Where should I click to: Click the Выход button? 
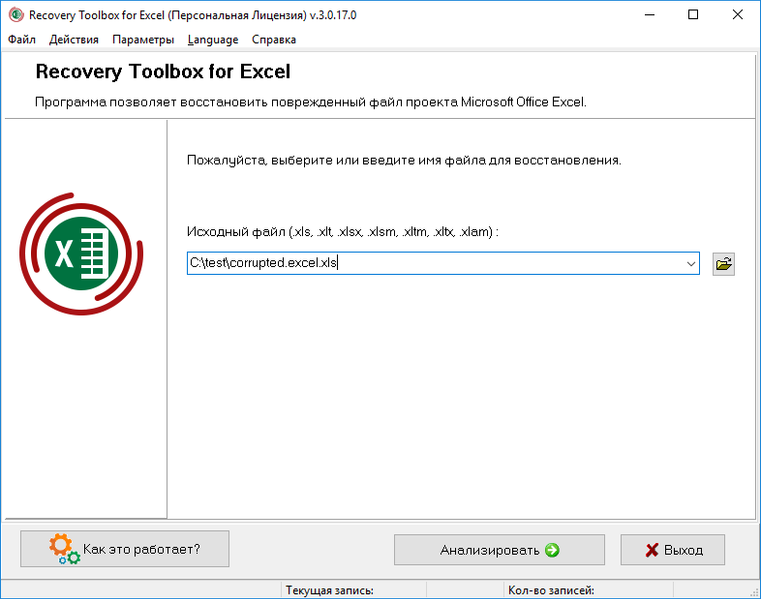[673, 550]
